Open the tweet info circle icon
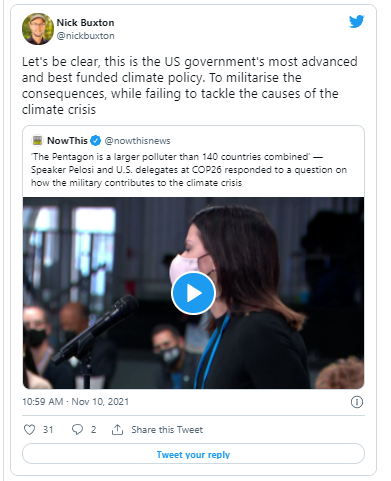The image size is (391, 481). click(357, 402)
